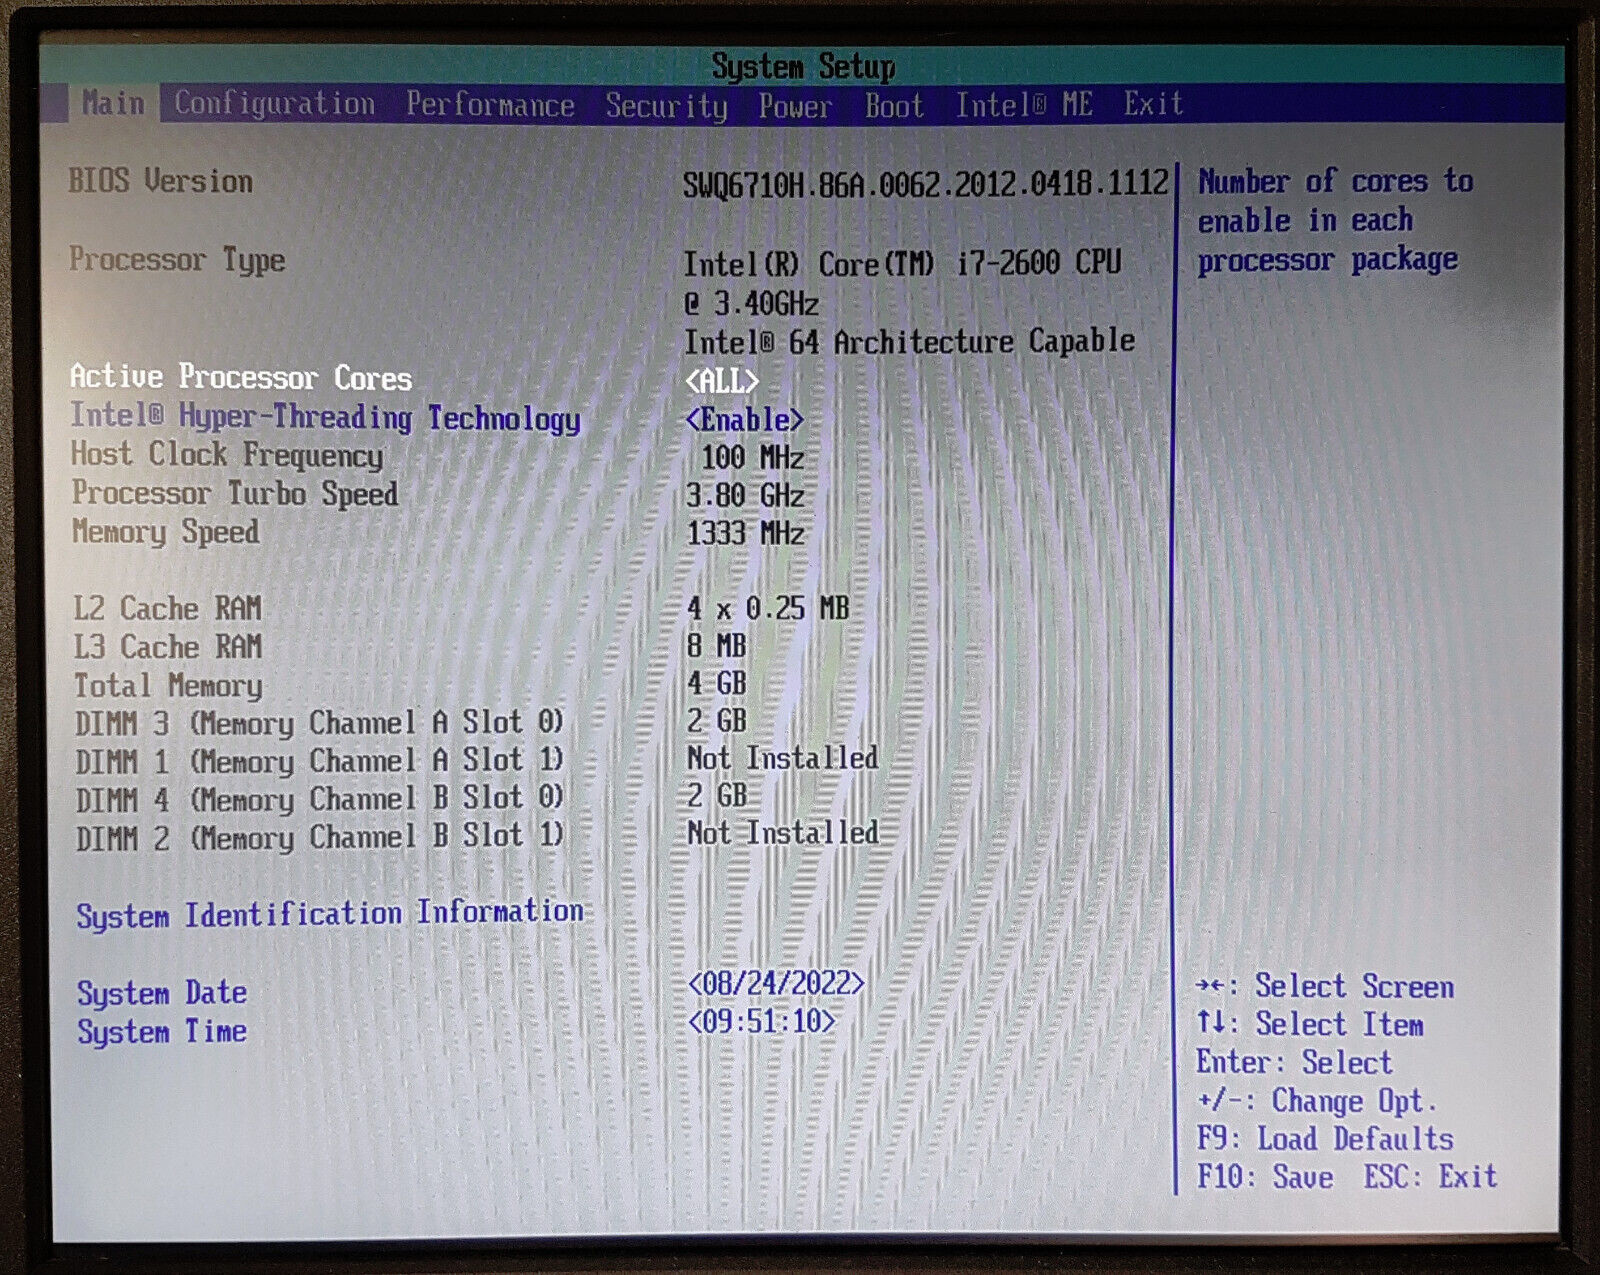
Task: Toggle Hyper-Threading <Enable> value
Action: point(744,420)
